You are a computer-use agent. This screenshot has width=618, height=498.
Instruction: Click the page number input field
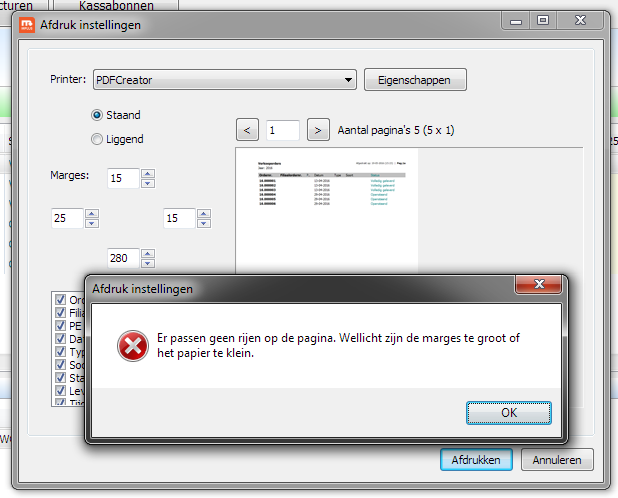[283, 130]
